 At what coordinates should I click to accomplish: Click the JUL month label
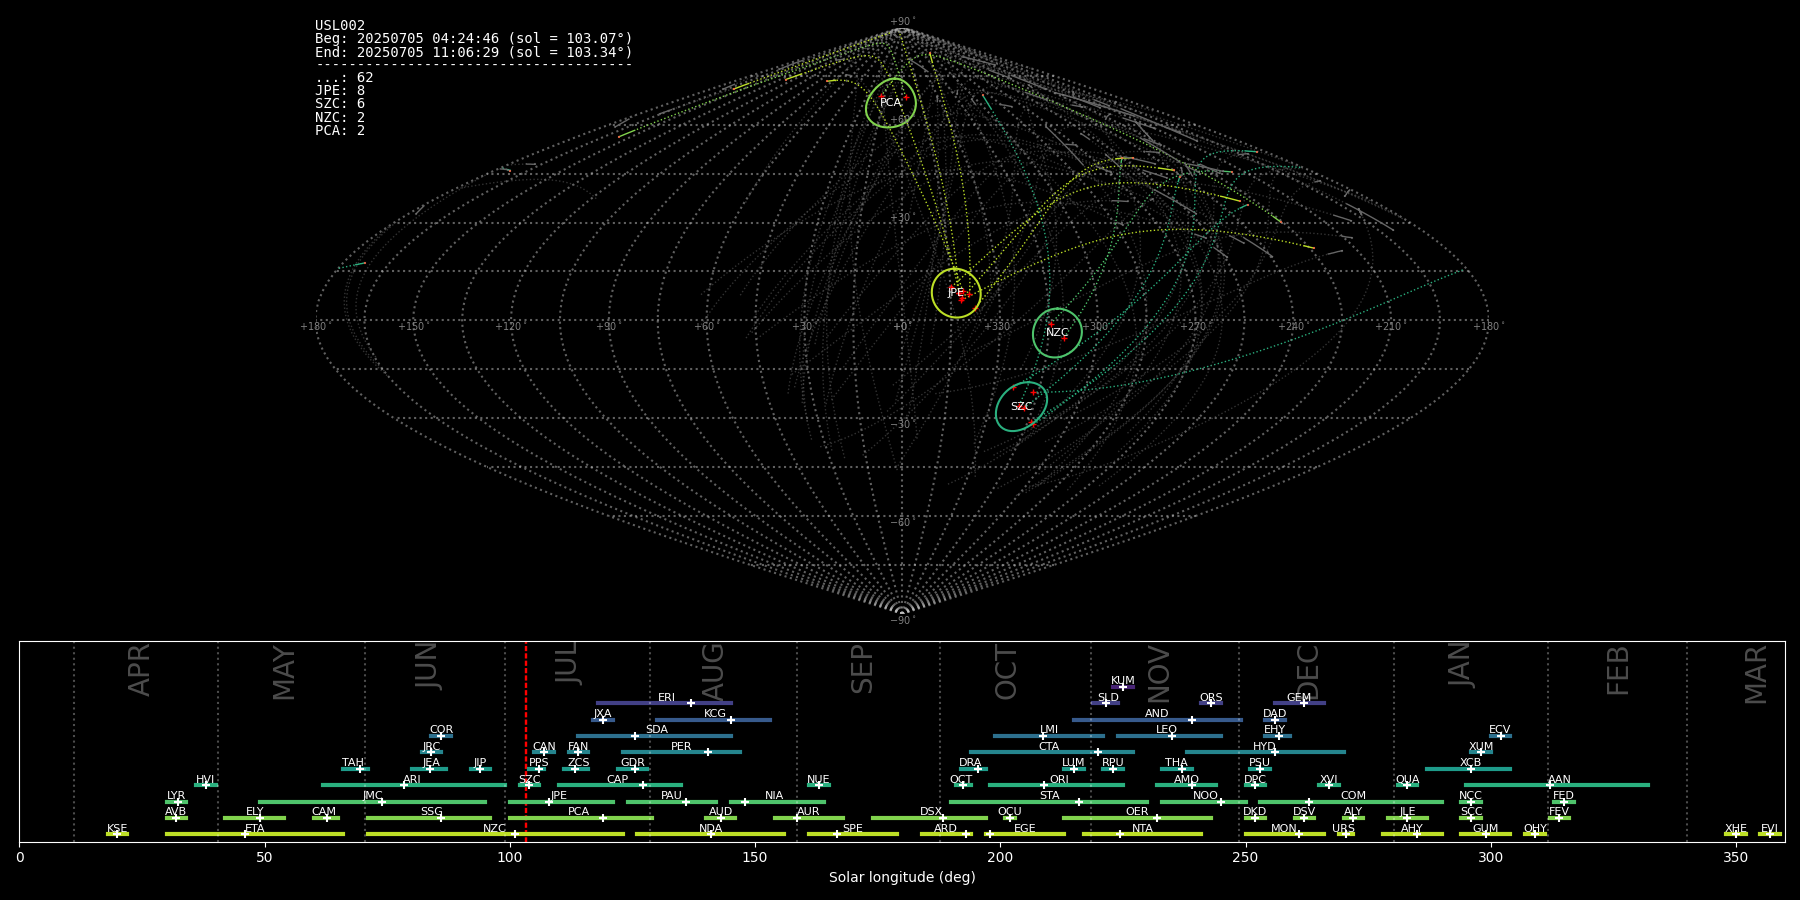click(567, 663)
